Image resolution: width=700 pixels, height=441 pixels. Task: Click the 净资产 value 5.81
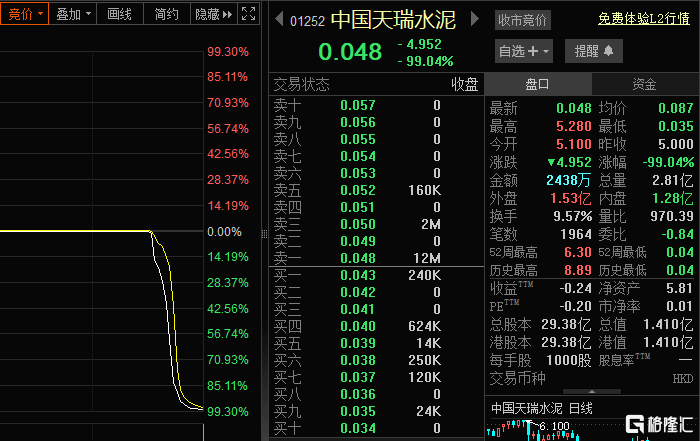(679, 288)
